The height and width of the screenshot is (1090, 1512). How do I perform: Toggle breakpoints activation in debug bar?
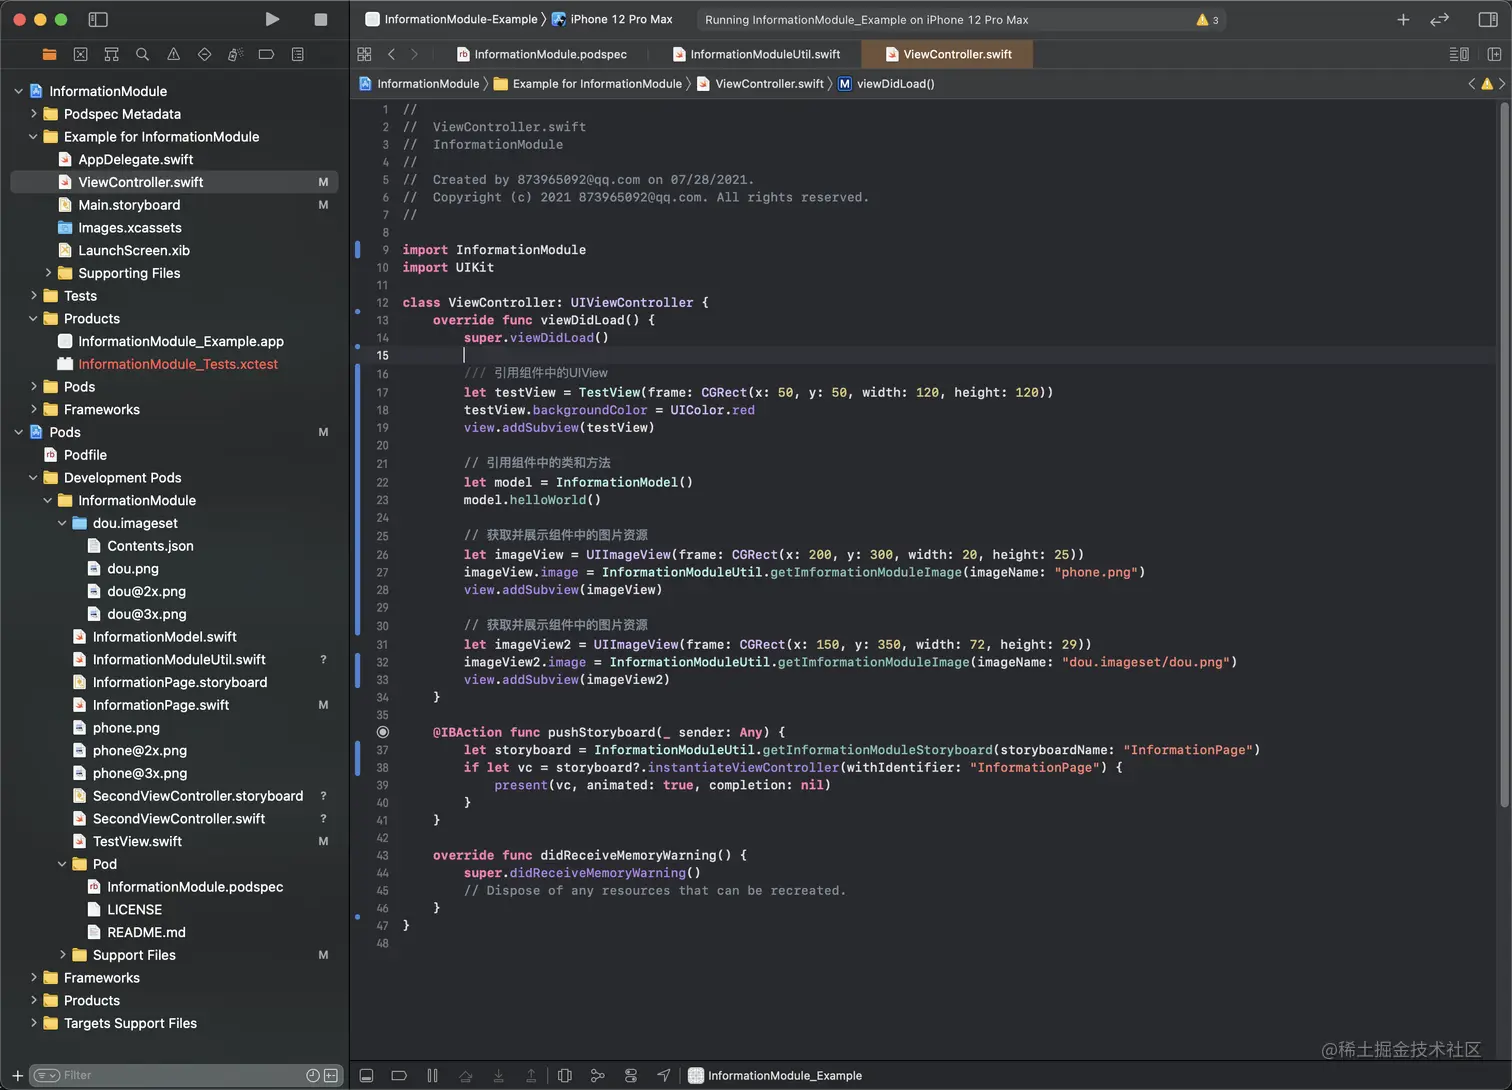coord(399,1076)
